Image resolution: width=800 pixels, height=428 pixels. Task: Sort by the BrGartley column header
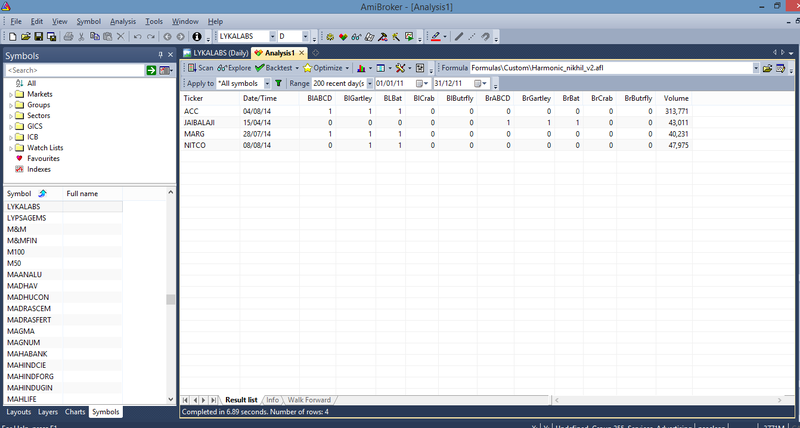534,98
